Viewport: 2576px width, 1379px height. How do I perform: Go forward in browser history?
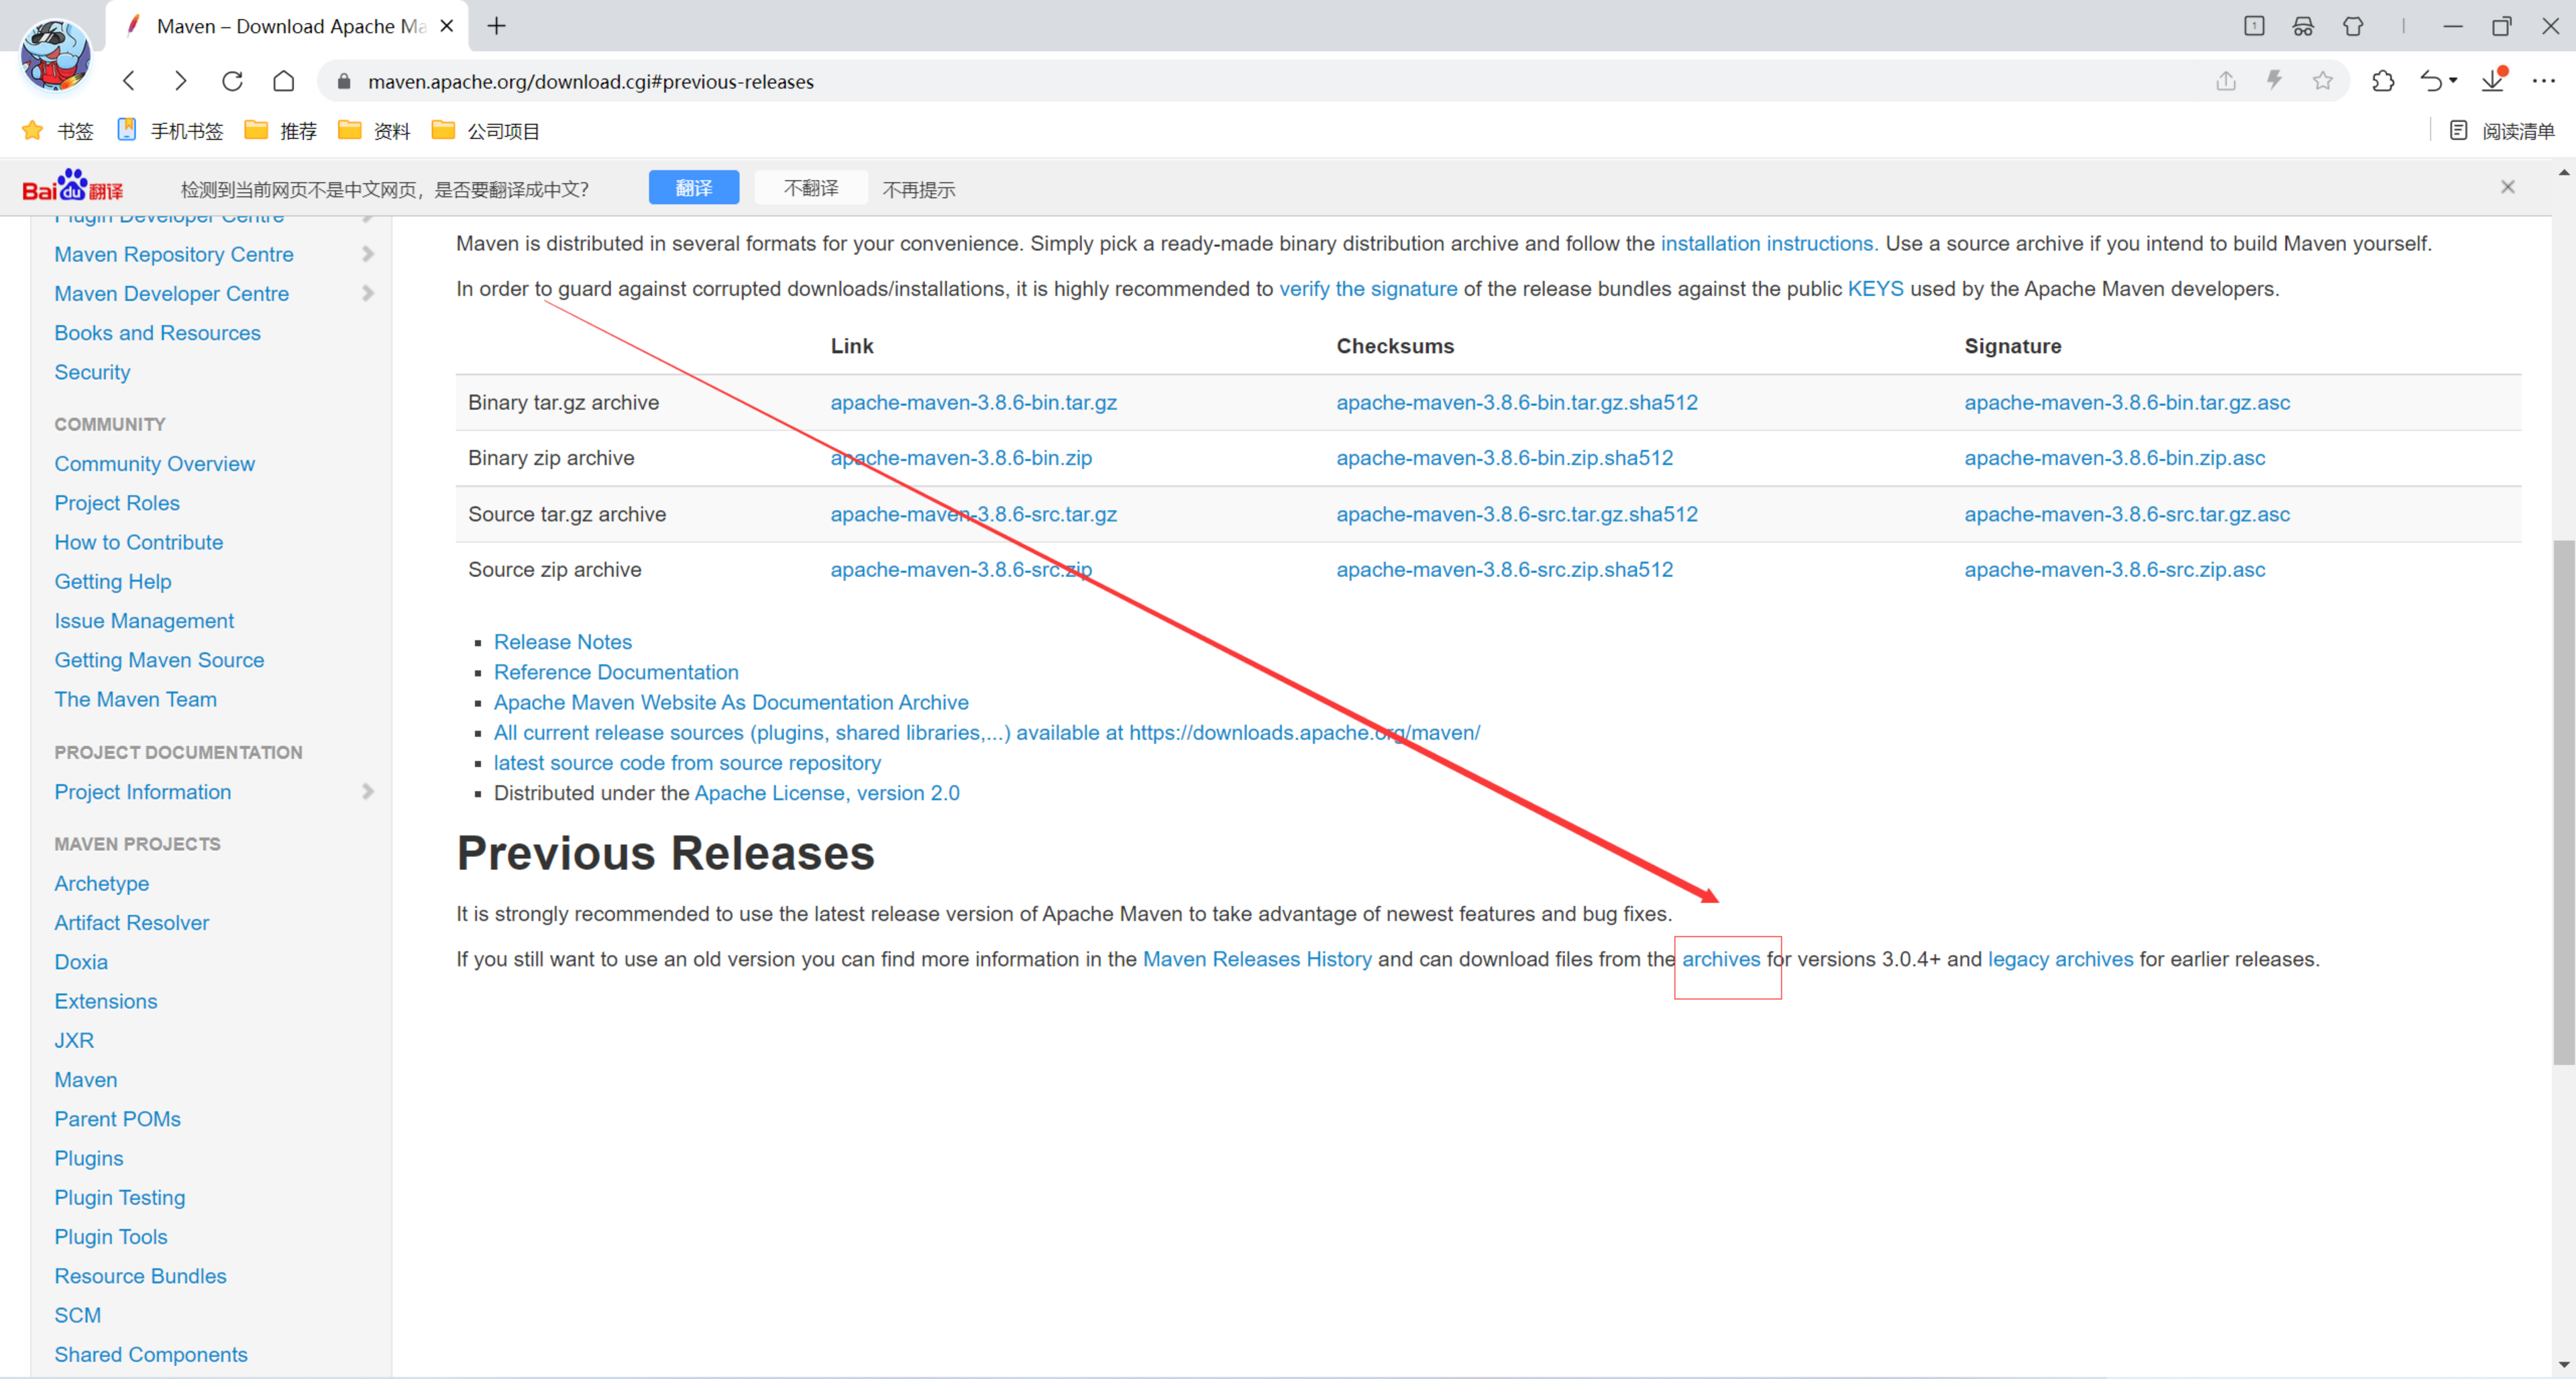(180, 81)
